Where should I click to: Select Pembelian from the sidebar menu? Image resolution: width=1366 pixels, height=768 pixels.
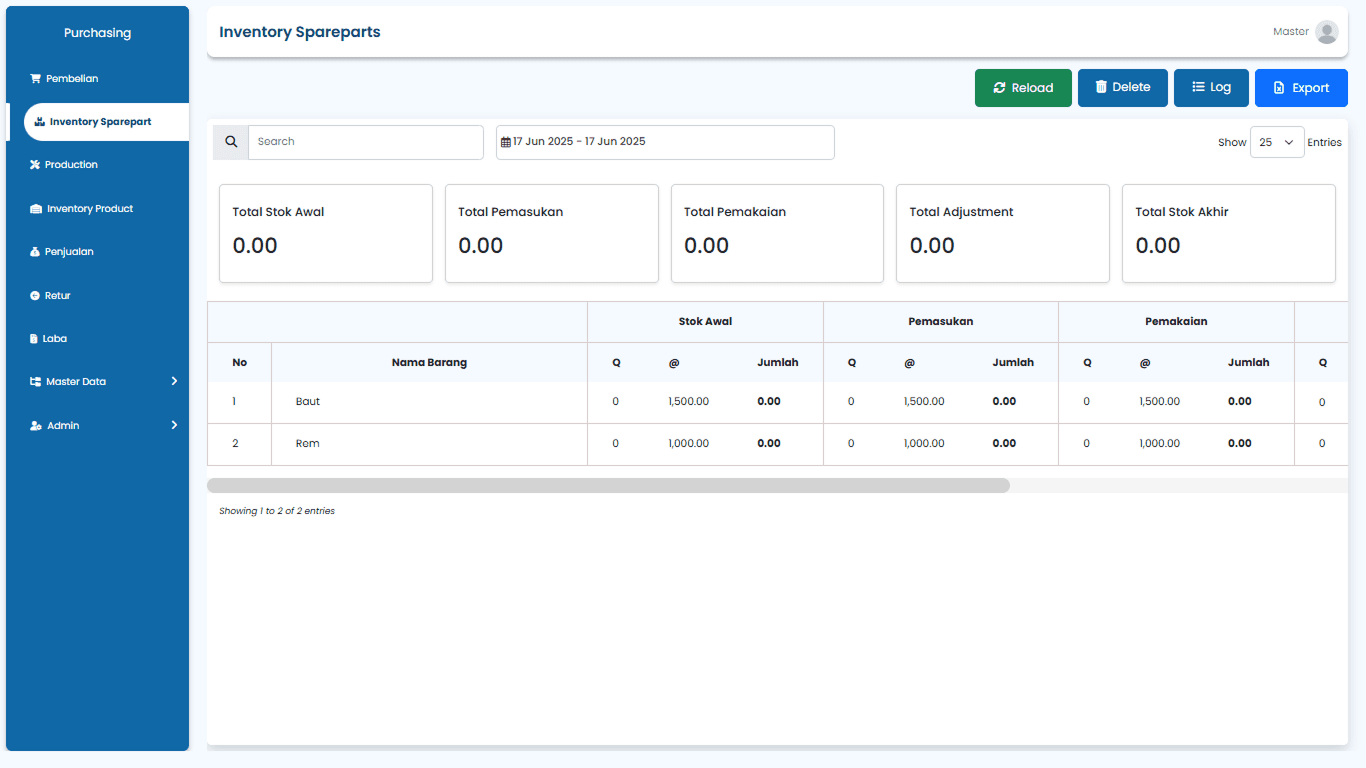point(68,78)
